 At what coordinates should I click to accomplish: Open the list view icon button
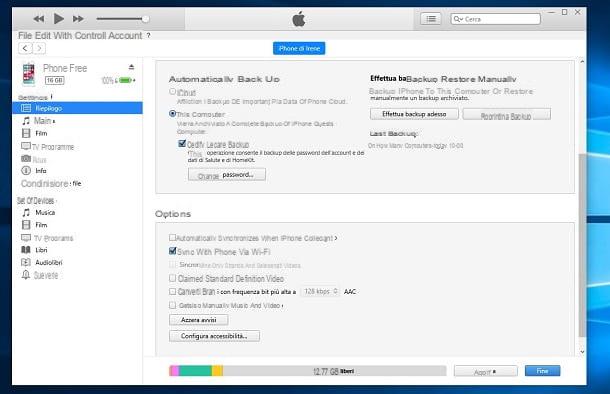[431, 19]
